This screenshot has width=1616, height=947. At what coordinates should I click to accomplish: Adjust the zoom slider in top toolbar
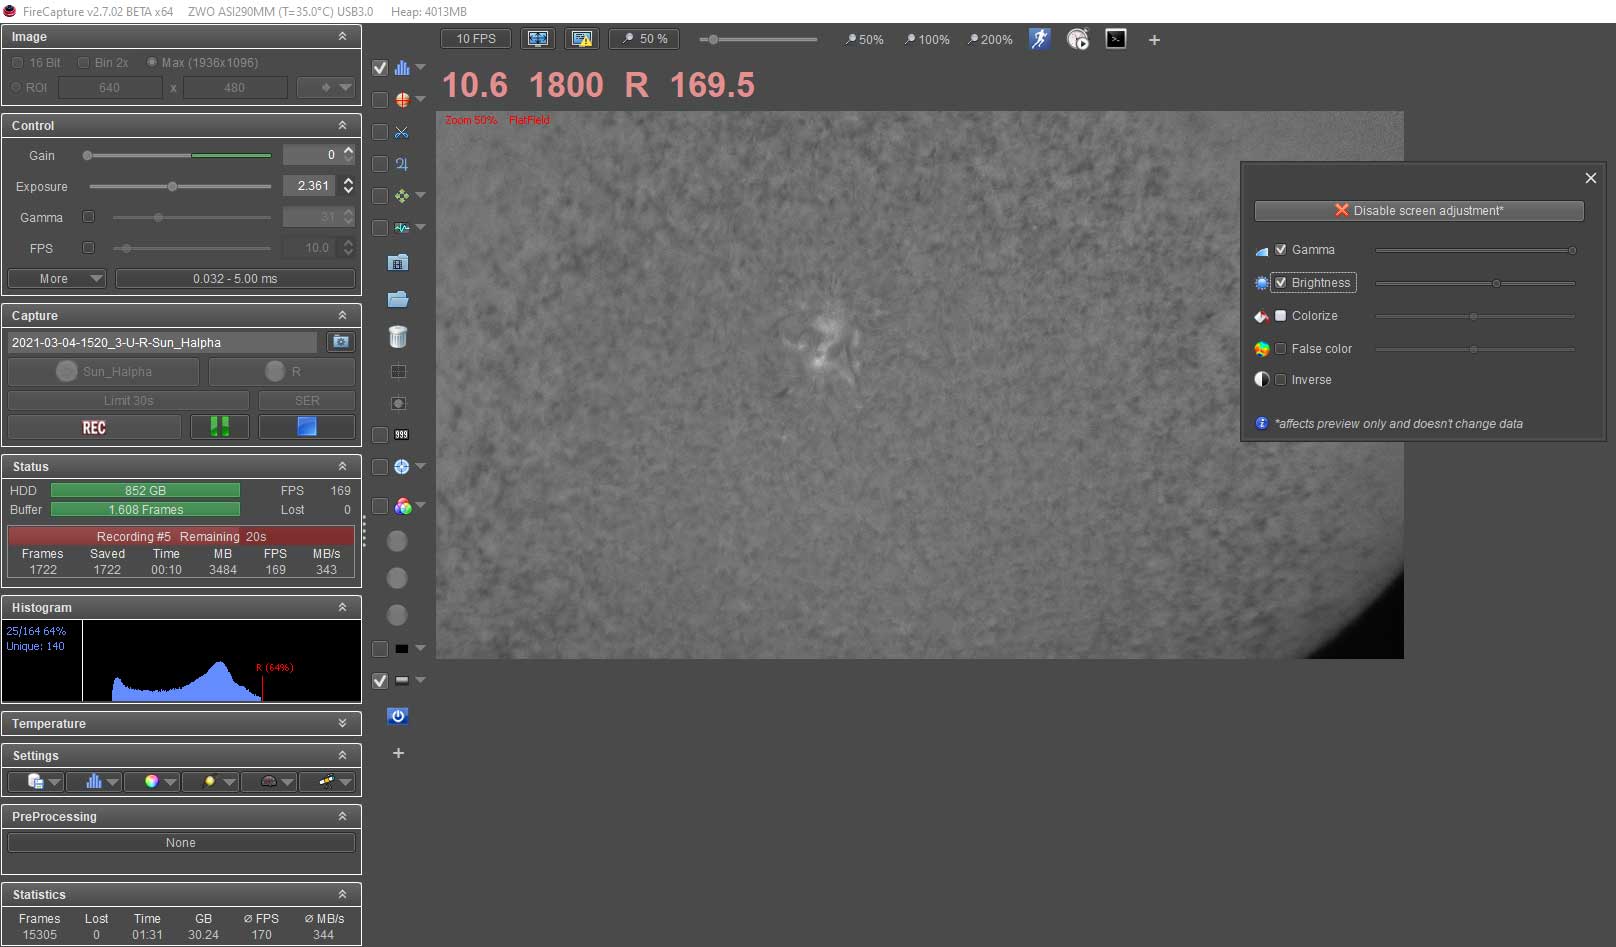759,40
